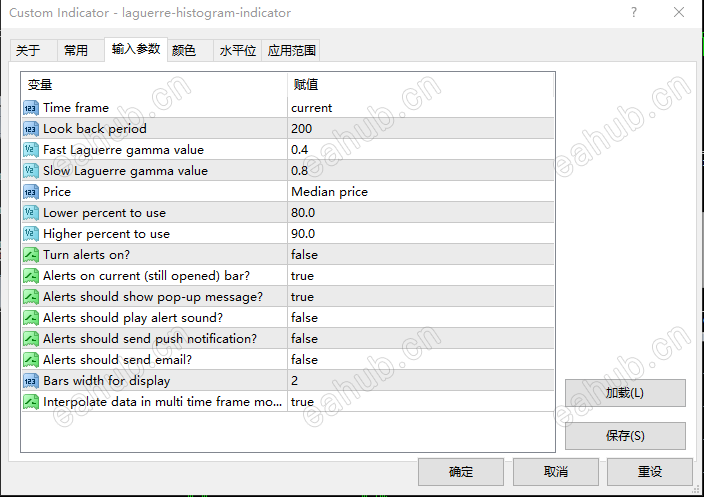704x497 pixels.
Task: Click the icon for pop-up message alerts
Action: pyautogui.click(x=31, y=297)
